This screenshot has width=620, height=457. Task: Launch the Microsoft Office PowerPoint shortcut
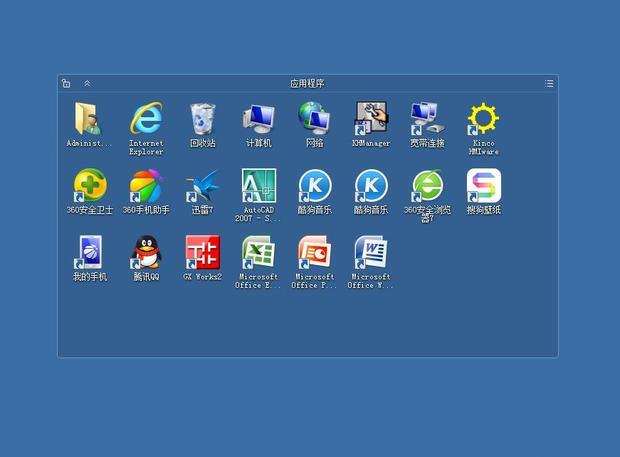coord(315,252)
